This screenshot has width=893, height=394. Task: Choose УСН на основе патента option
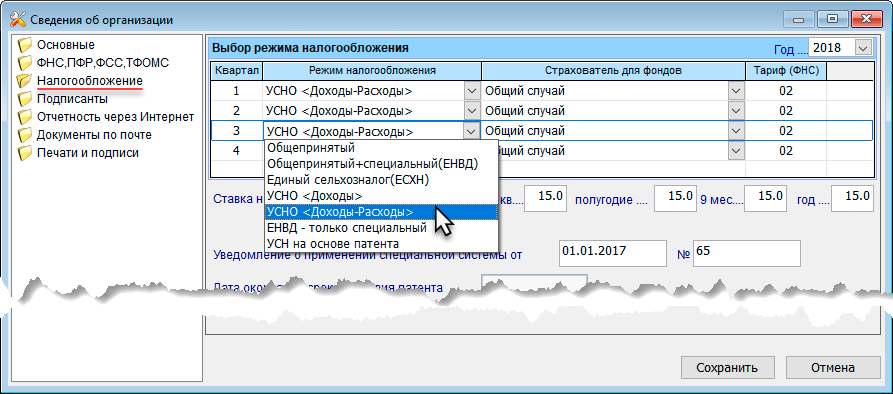(381, 244)
